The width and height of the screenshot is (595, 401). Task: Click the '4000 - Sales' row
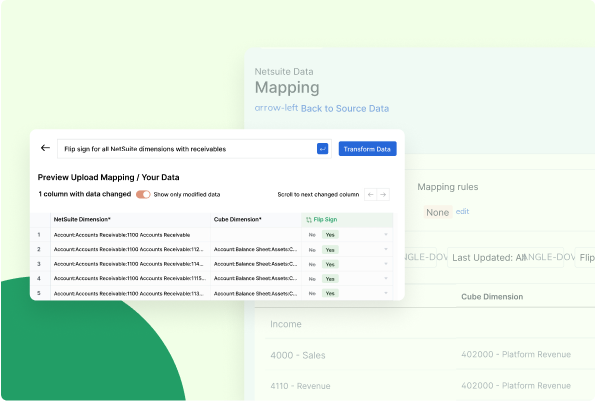[x=298, y=355]
